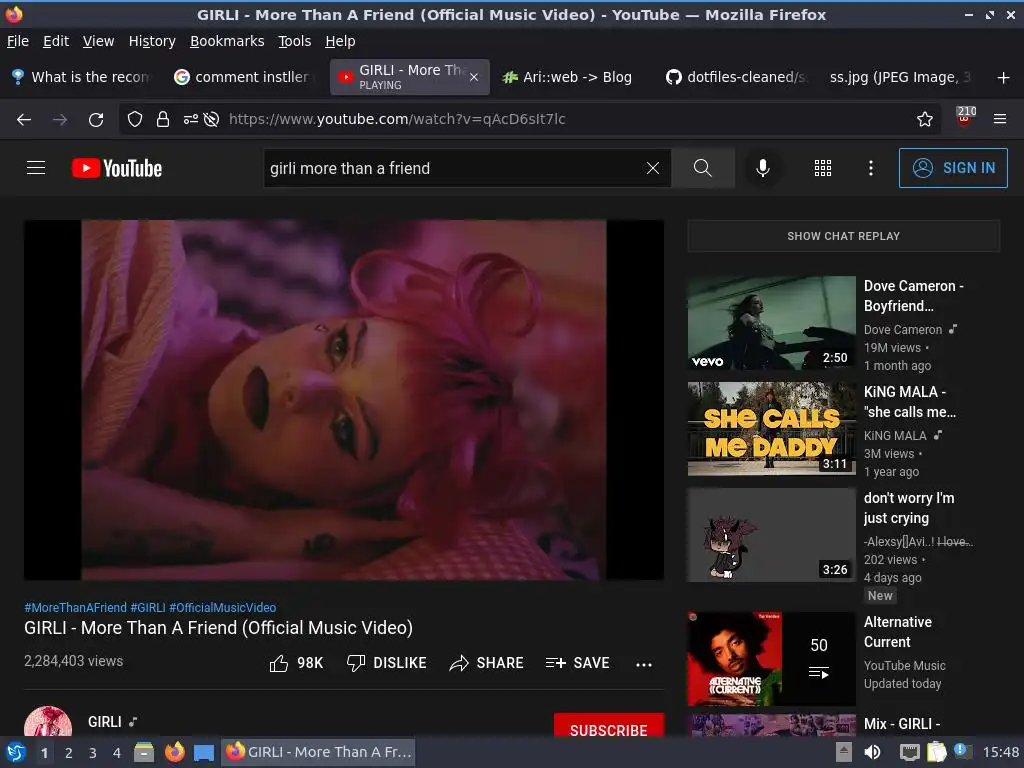
Task: Click the autoplay blocked icon in URL bar
Action: tap(211, 119)
